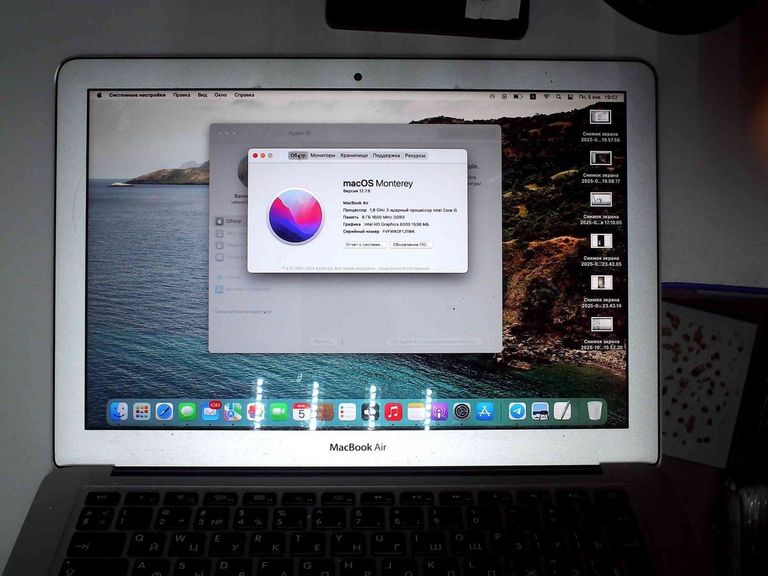Open Calendar showing date 5
768x576 pixels.
pos(301,412)
